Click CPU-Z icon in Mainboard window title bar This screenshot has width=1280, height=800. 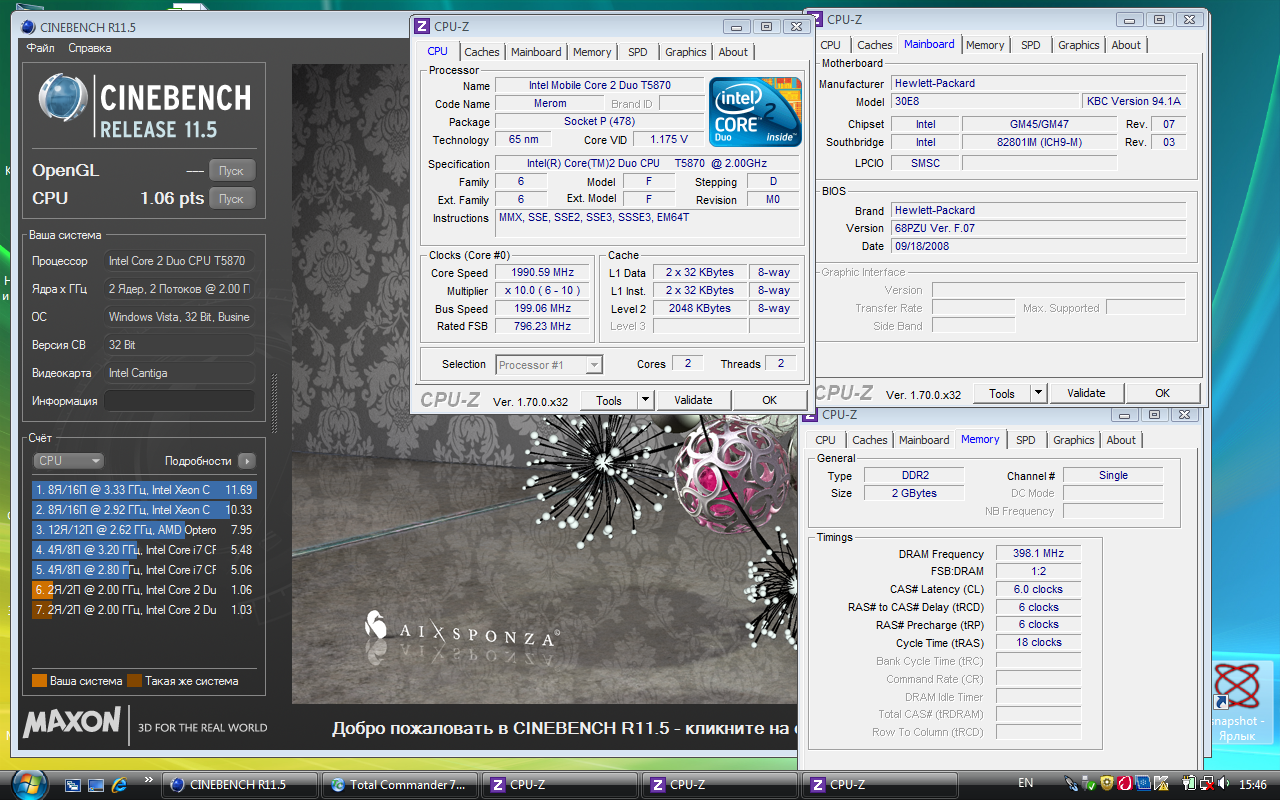pos(814,19)
